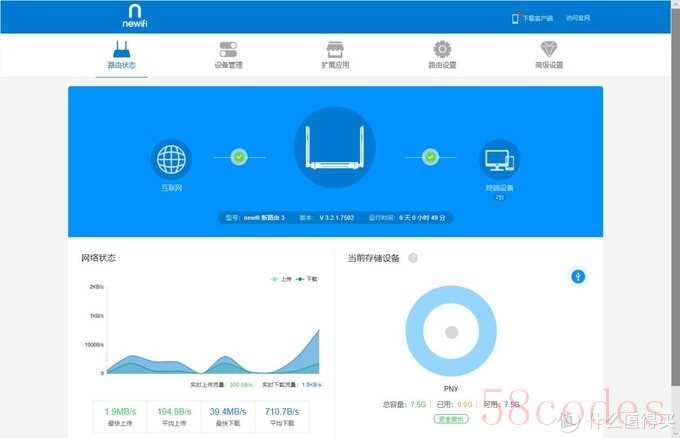Open the 扩展应用 extended apps tab
The width and height of the screenshot is (680, 438).
coord(335,65)
